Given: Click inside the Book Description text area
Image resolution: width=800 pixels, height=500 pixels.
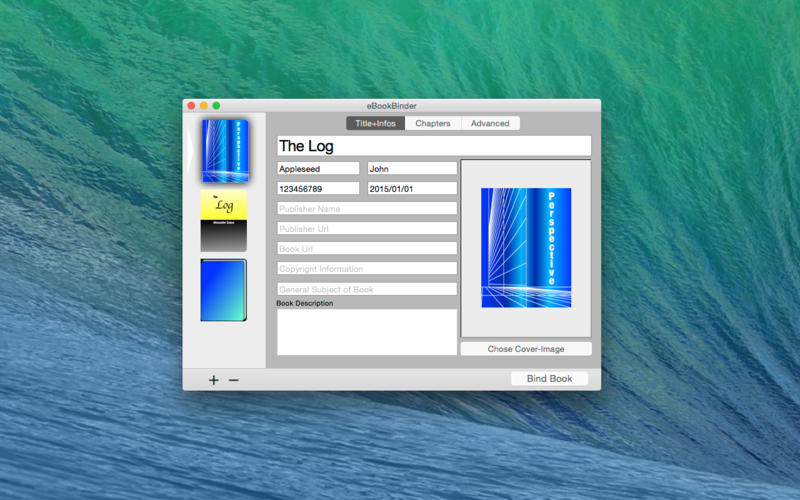Looking at the screenshot, I should pyautogui.click(x=367, y=332).
